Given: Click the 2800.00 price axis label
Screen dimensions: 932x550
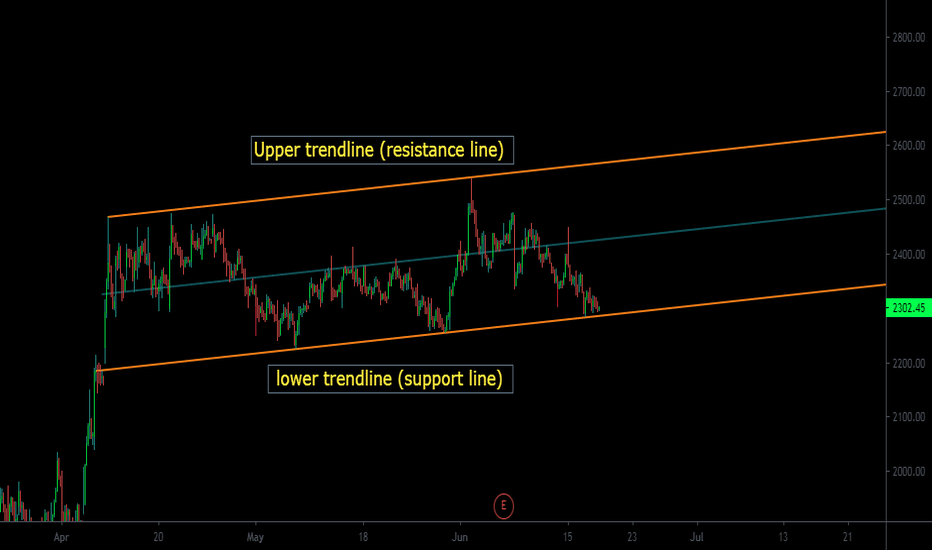Looking at the screenshot, I should point(908,37).
